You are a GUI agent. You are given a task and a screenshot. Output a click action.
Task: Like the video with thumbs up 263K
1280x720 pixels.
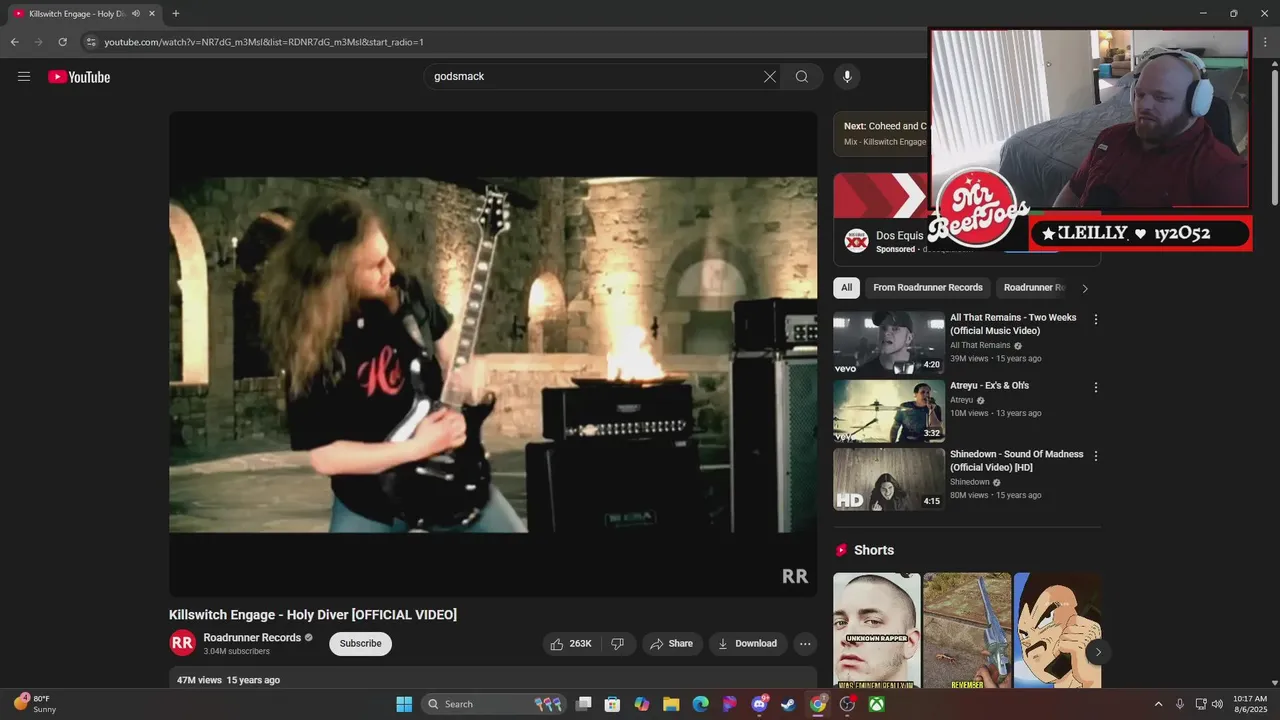pyautogui.click(x=570, y=644)
